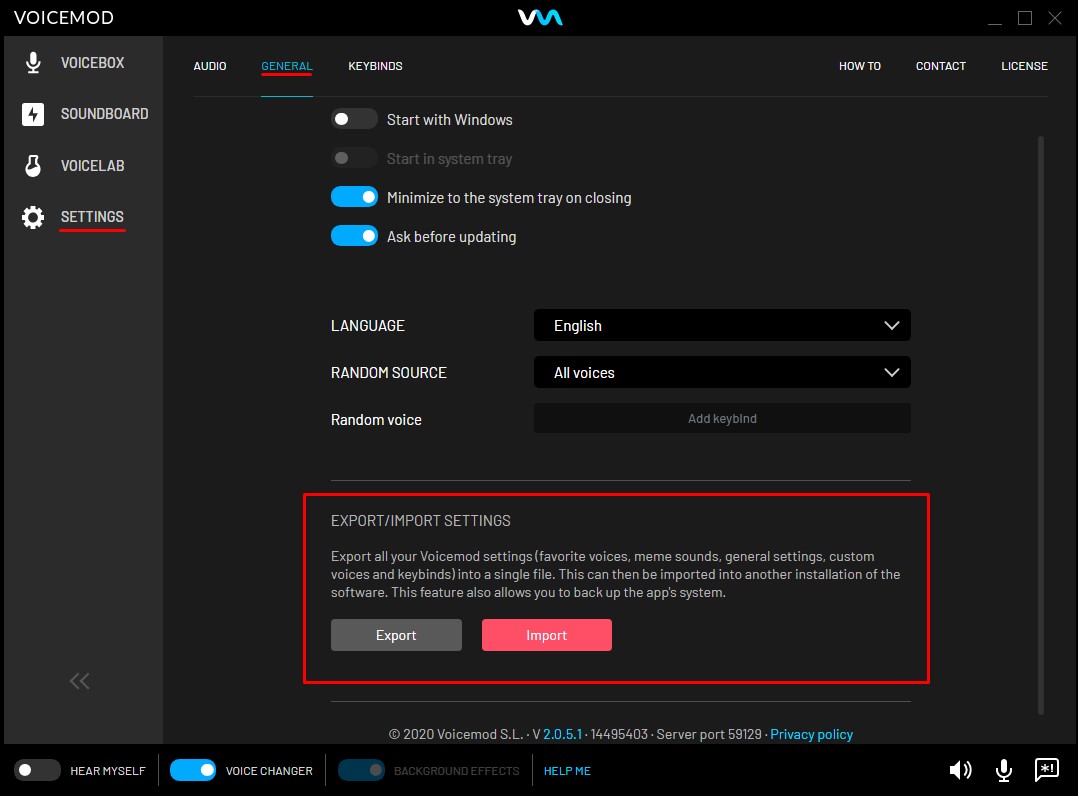Screen dimensions: 1078x796
Task: Click the Voice Changer label
Action: (269, 771)
